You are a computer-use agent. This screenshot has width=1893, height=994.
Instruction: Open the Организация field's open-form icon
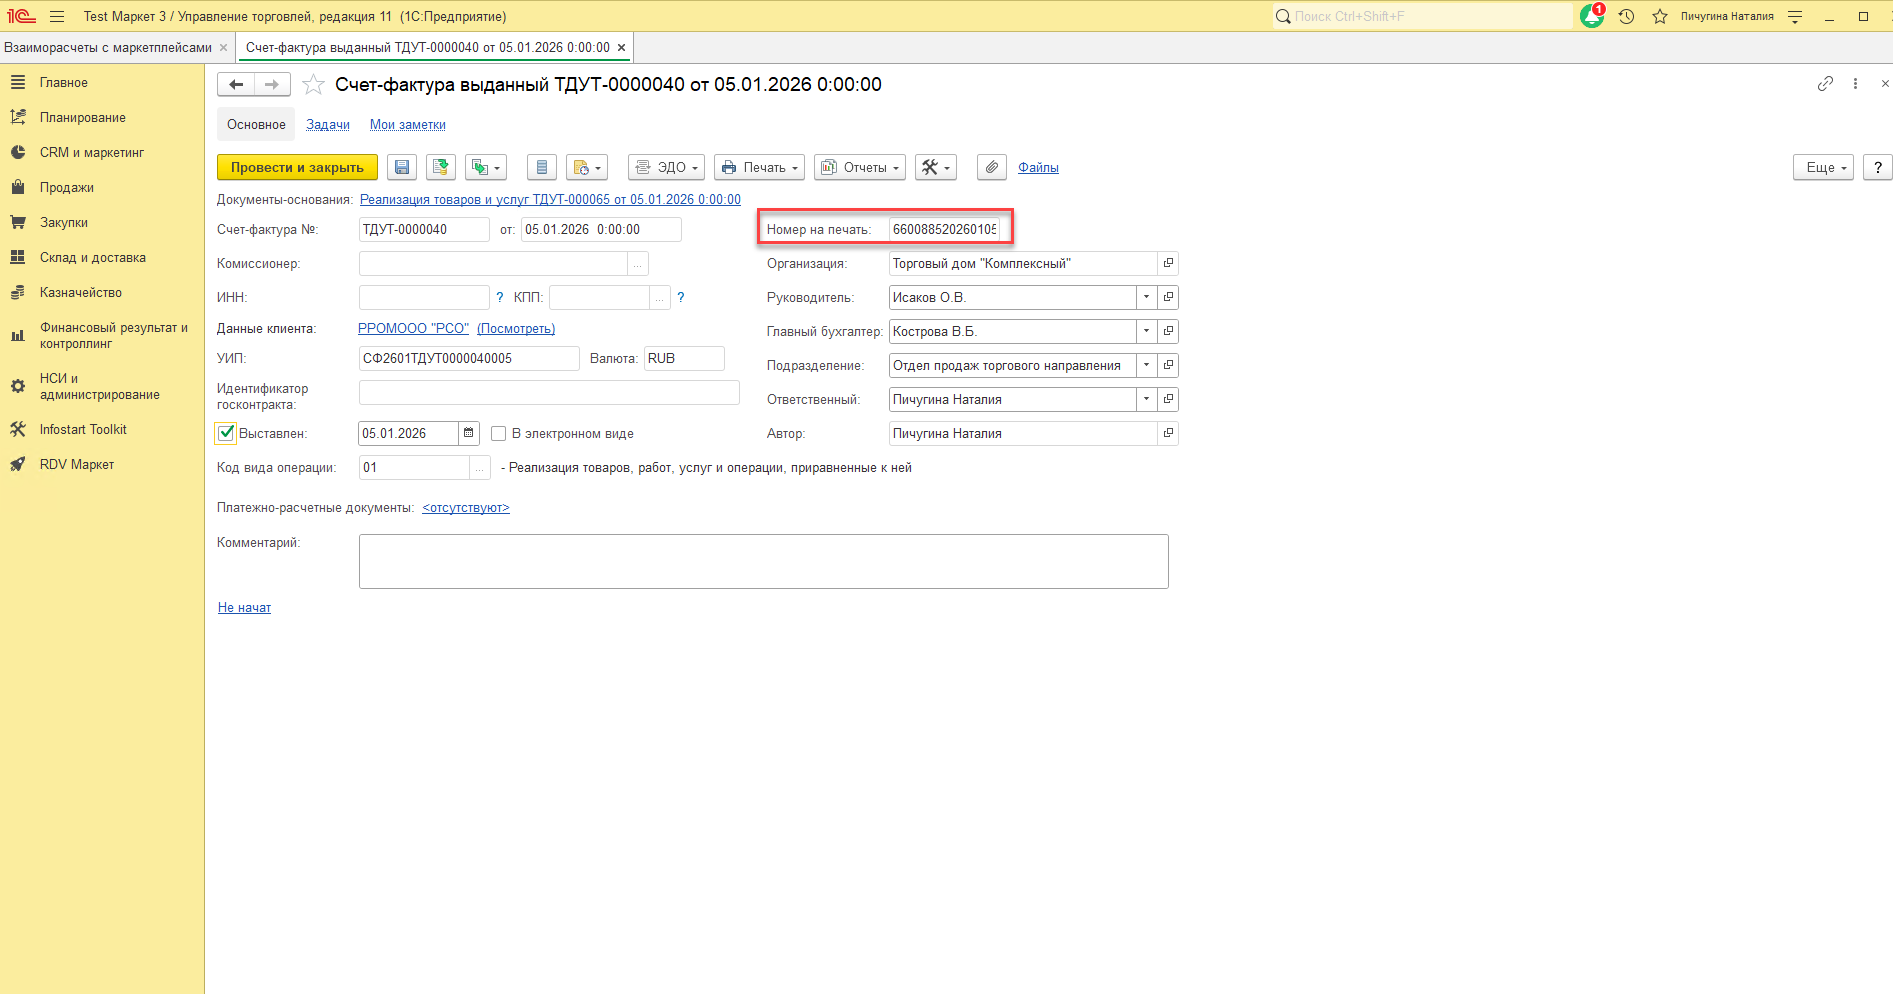point(1167,264)
